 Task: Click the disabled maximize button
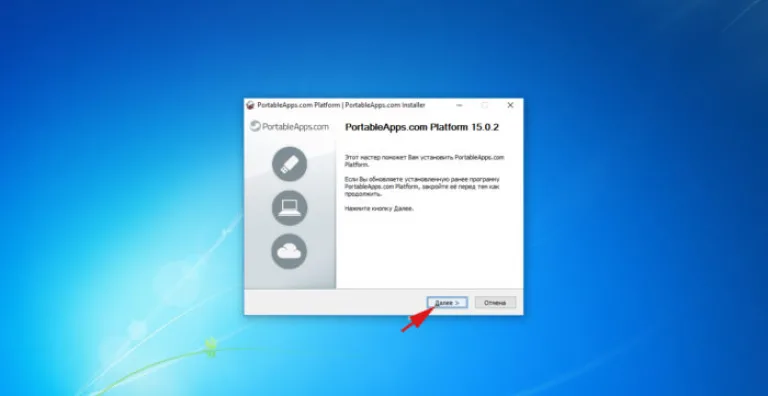(x=484, y=105)
